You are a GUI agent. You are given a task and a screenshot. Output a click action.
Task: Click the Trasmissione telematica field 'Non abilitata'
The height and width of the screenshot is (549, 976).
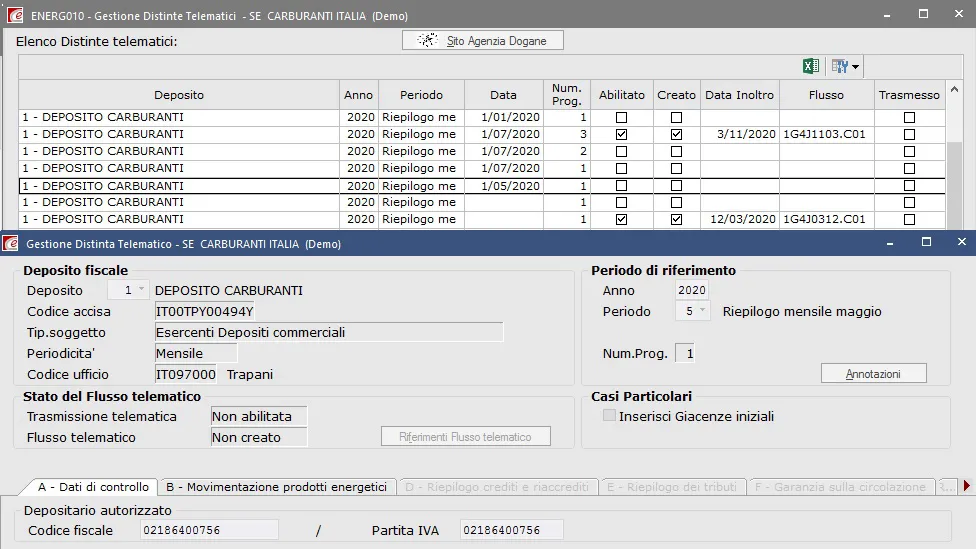click(259, 416)
